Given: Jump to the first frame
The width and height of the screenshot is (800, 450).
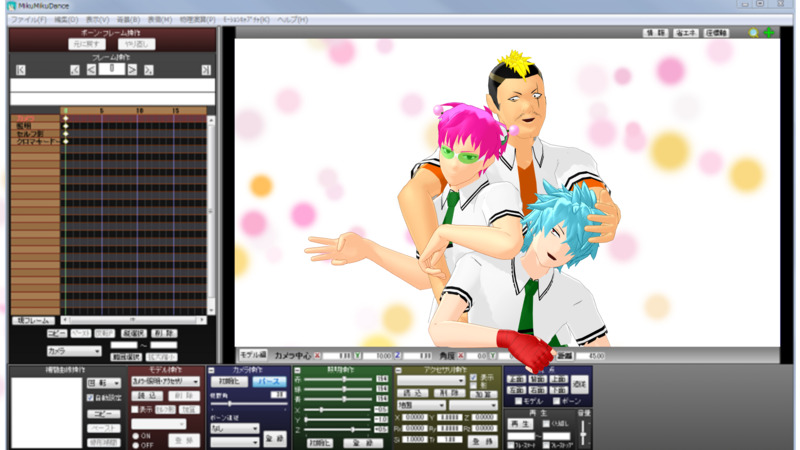Looking at the screenshot, I should [21, 70].
